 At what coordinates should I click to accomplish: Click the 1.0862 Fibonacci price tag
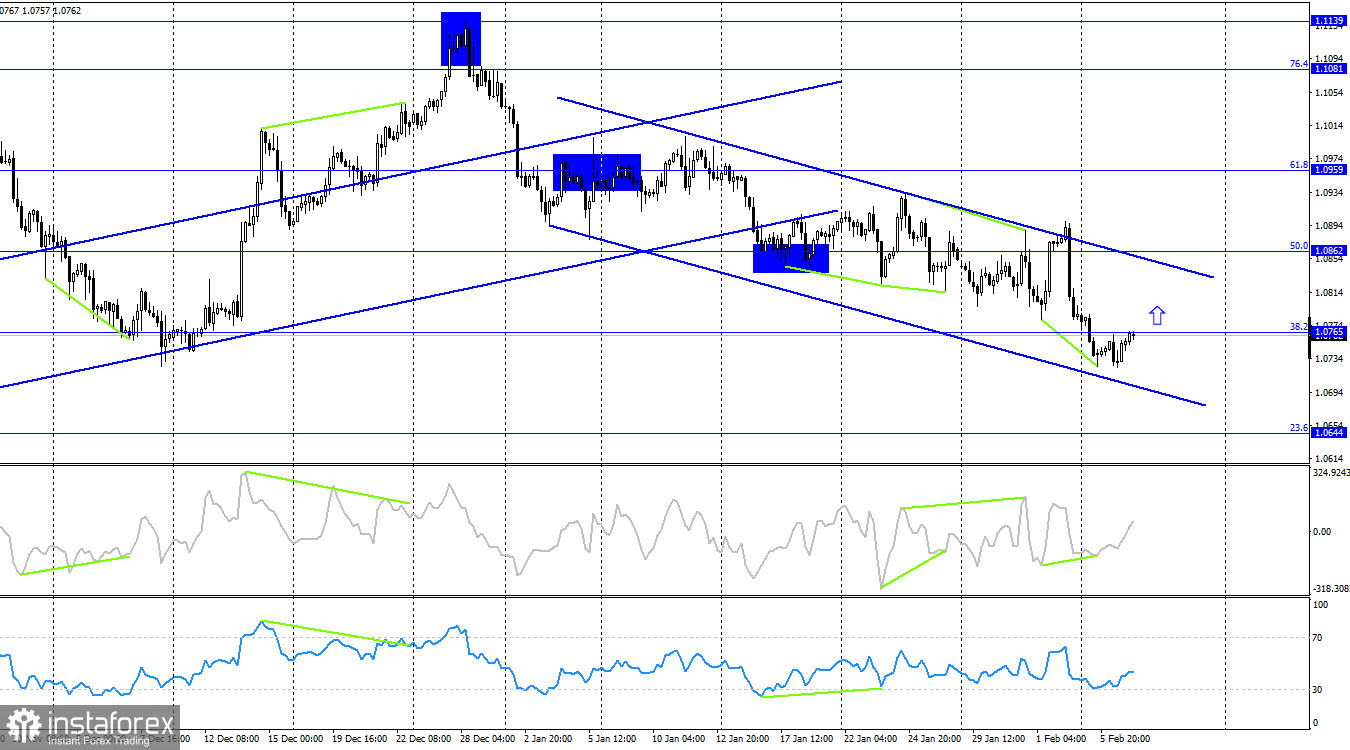coord(1329,251)
